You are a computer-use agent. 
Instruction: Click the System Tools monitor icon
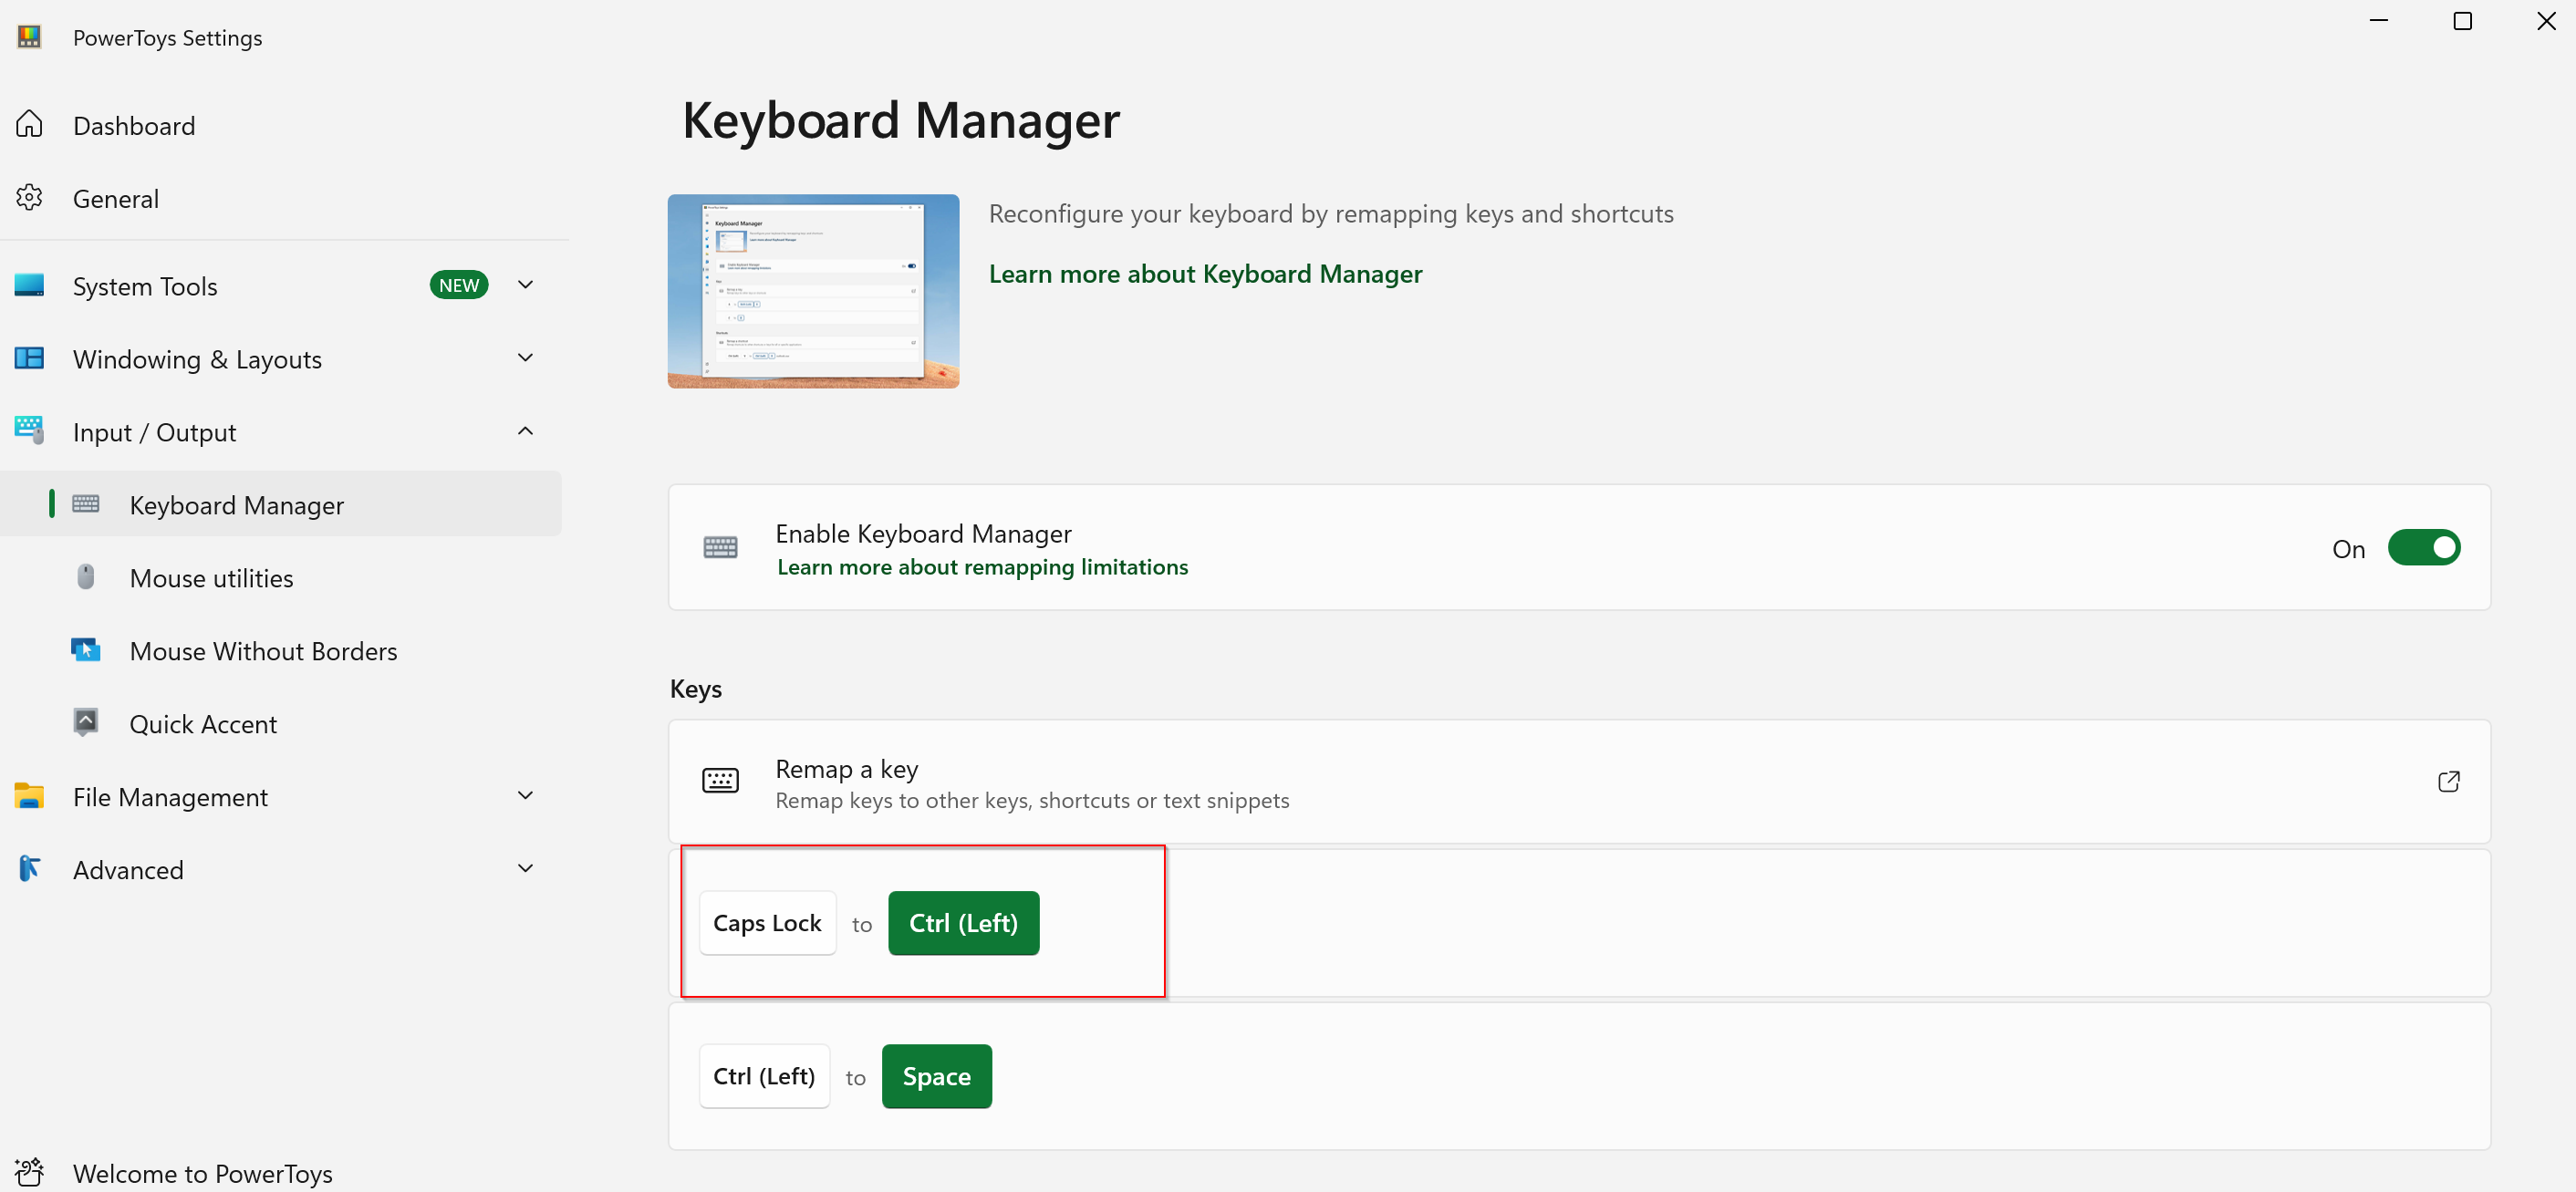click(29, 285)
